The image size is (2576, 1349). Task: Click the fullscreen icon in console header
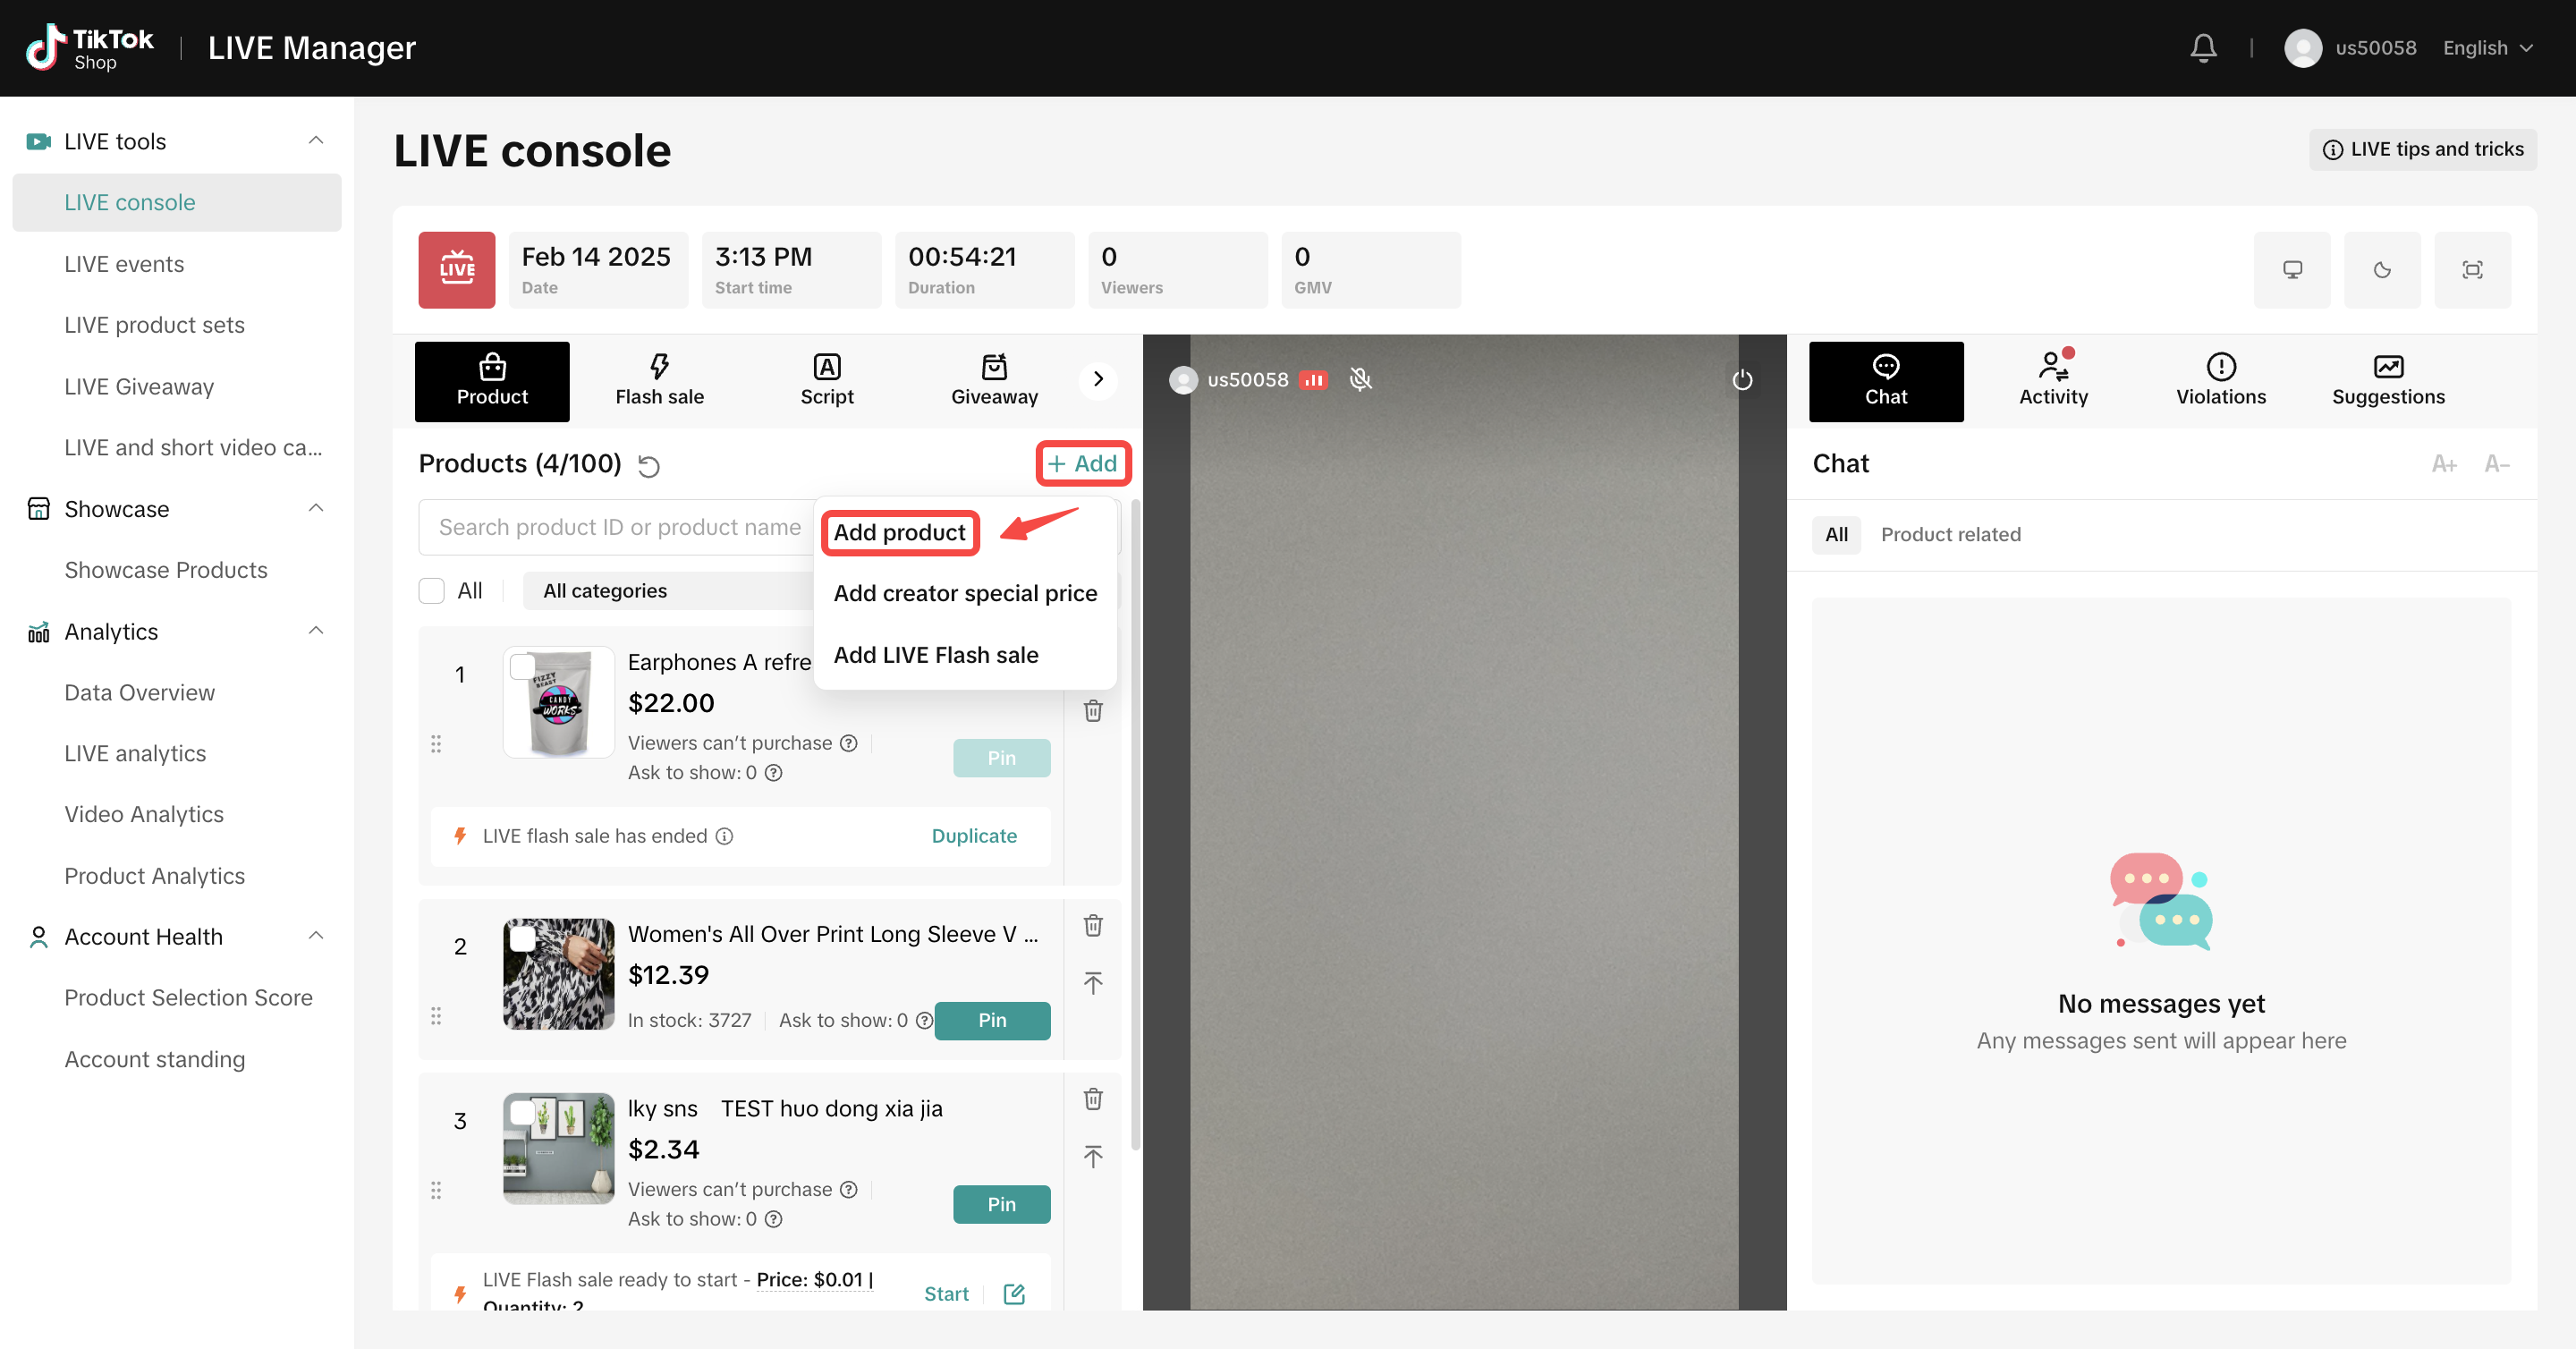point(2472,270)
